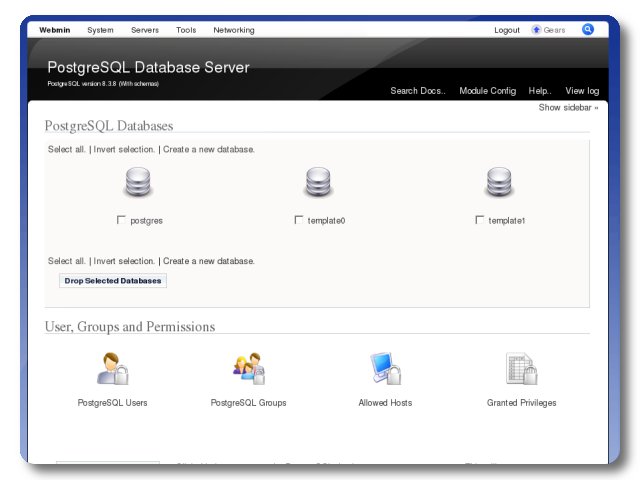Open the PostgreSQL Users icon
This screenshot has height=480, width=640.
(x=112, y=369)
